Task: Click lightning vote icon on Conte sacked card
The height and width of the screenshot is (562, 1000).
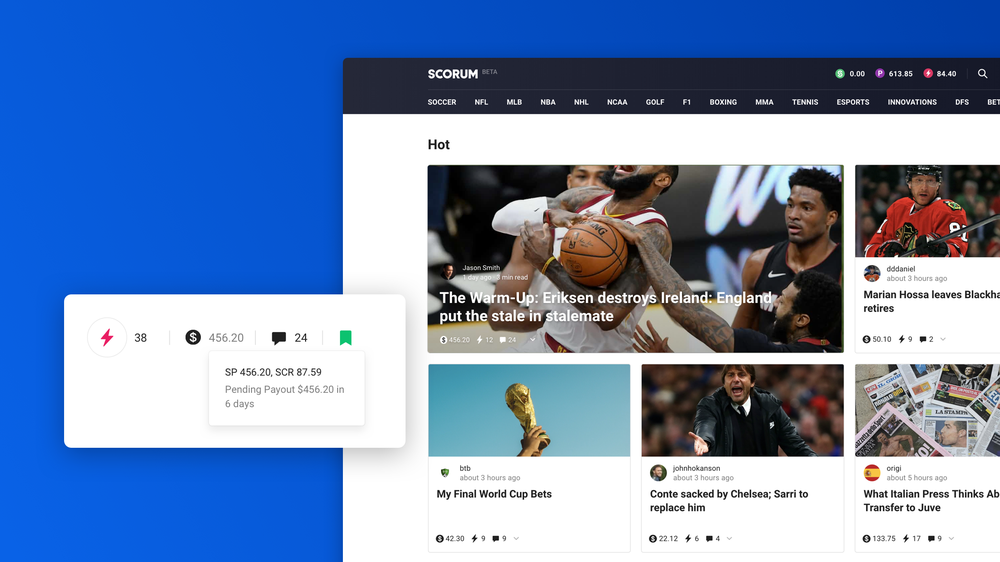Action: 688,538
